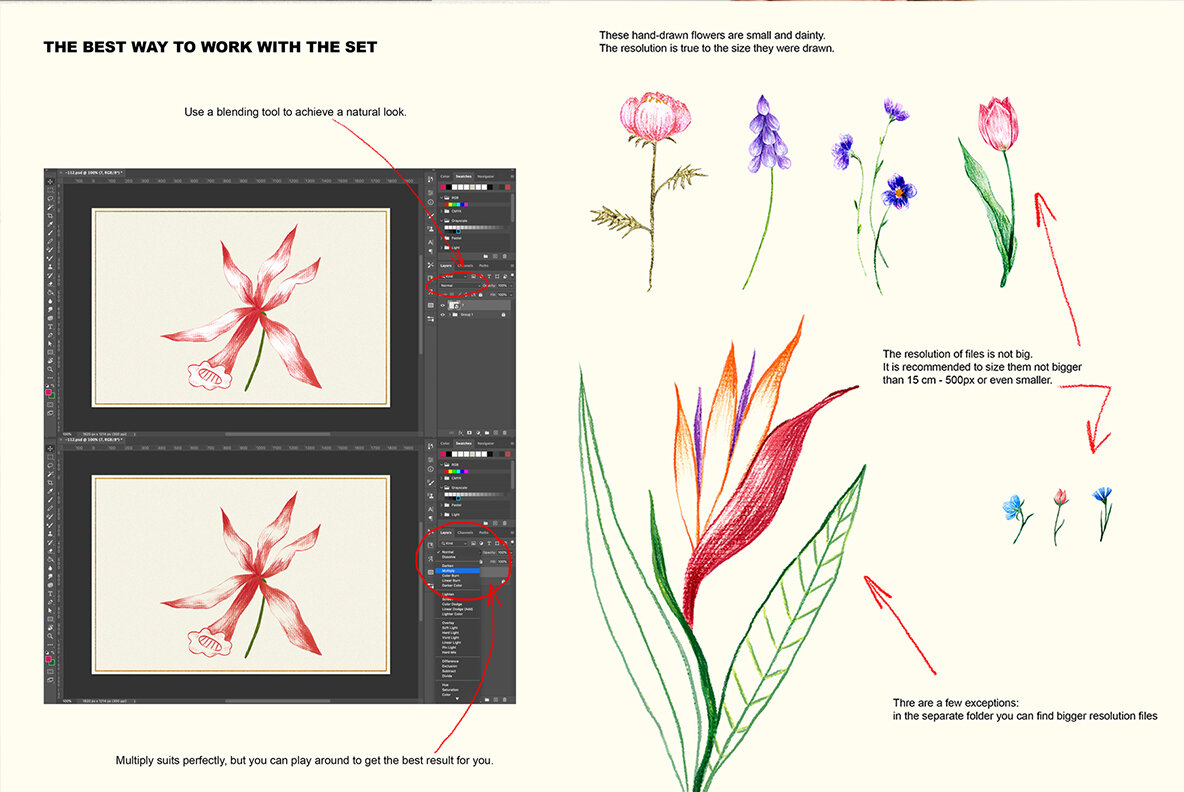Open the Navigator tab in the lower window's panel
Image resolution: width=1184 pixels, height=792 pixels.
[x=485, y=443]
